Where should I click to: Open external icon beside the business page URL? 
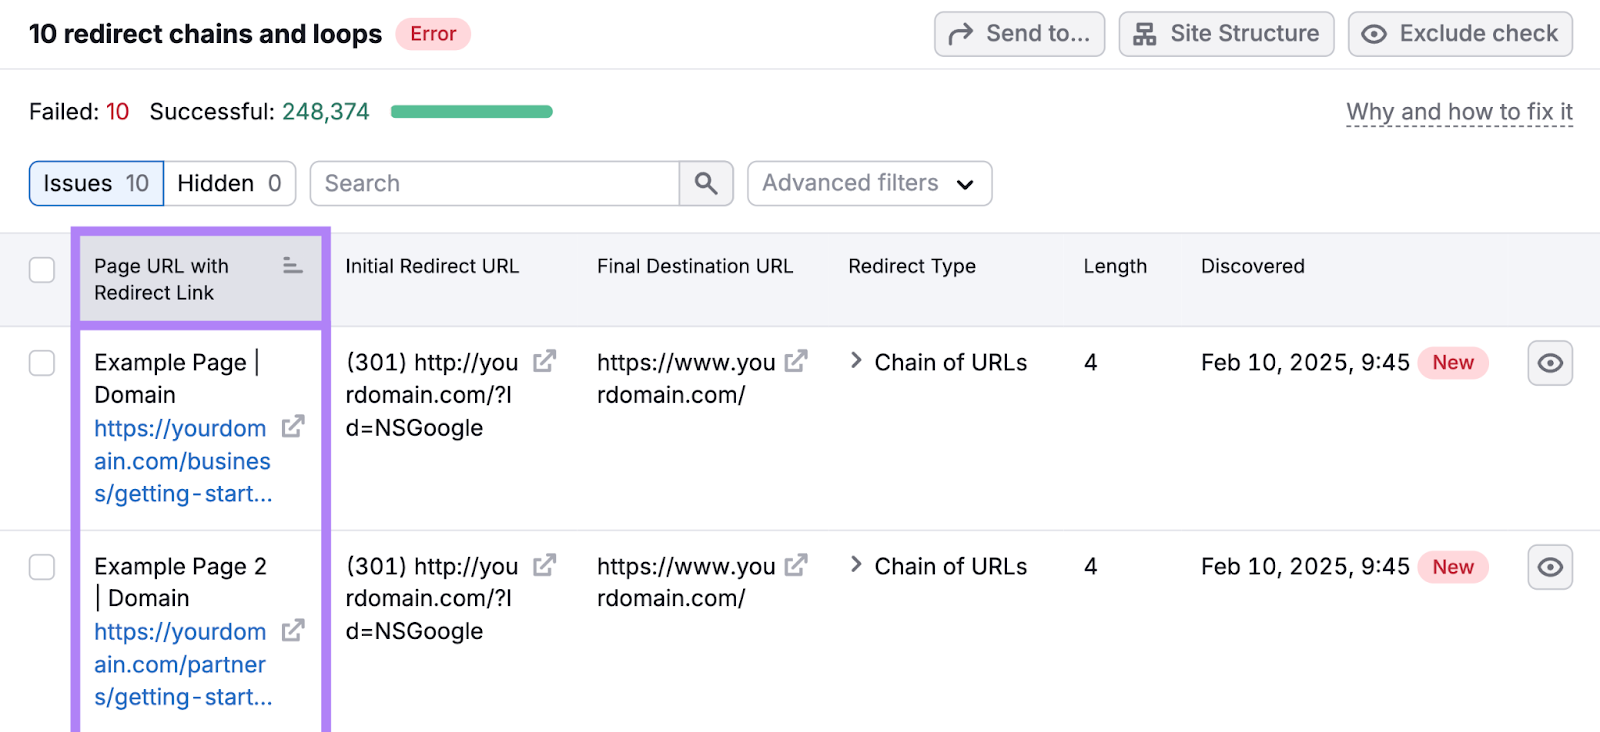pyautogui.click(x=293, y=427)
